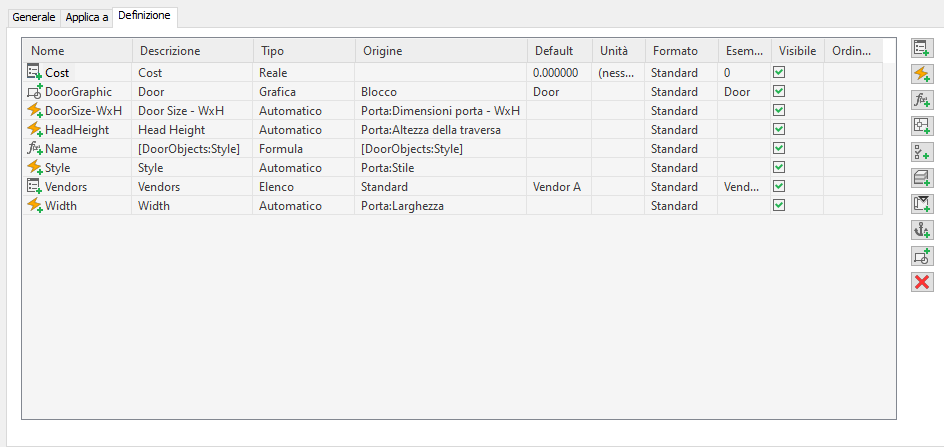Click the Default value cell for Cost

(558, 73)
